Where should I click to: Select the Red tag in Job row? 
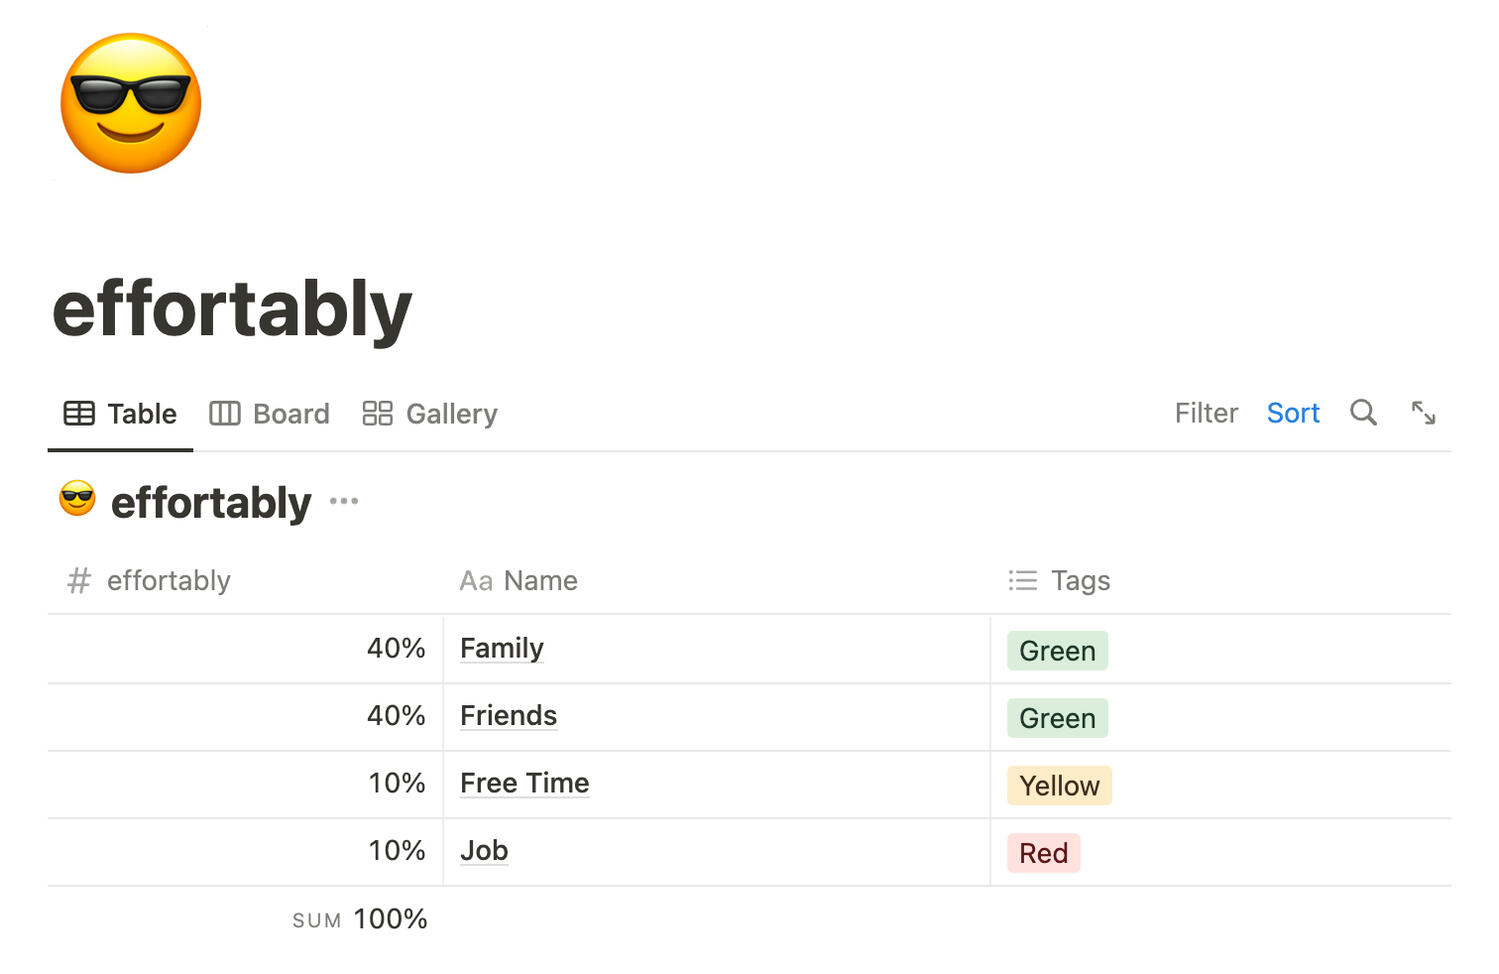pos(1043,853)
